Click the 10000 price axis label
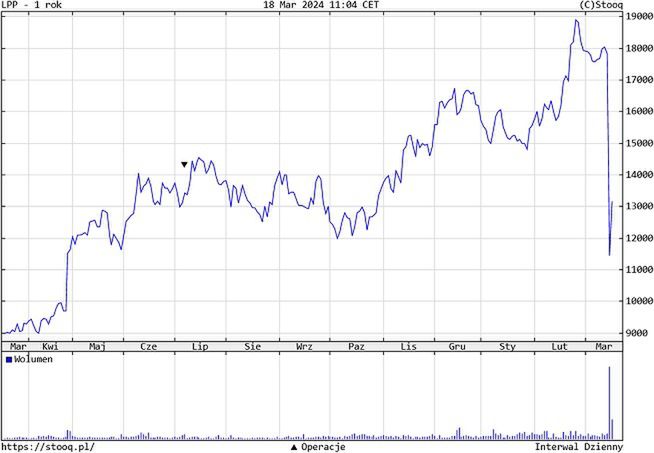This screenshot has height=453, width=654. pyautogui.click(x=639, y=301)
